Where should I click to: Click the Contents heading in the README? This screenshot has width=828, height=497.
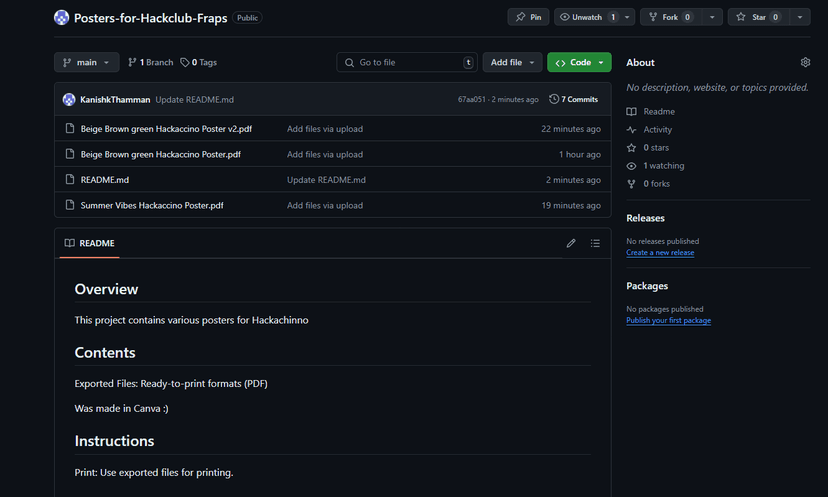pyautogui.click(x=105, y=353)
